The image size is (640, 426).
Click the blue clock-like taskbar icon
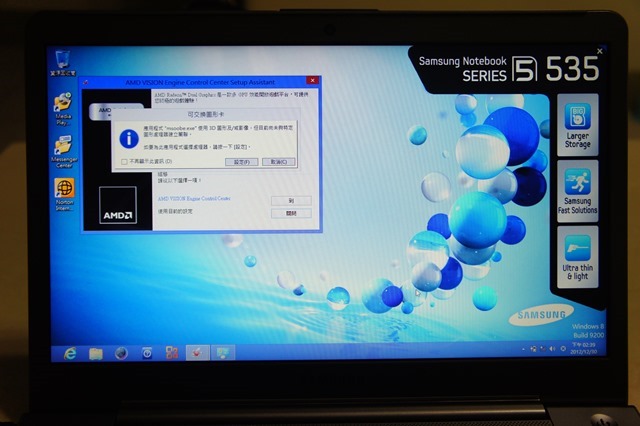click(147, 353)
